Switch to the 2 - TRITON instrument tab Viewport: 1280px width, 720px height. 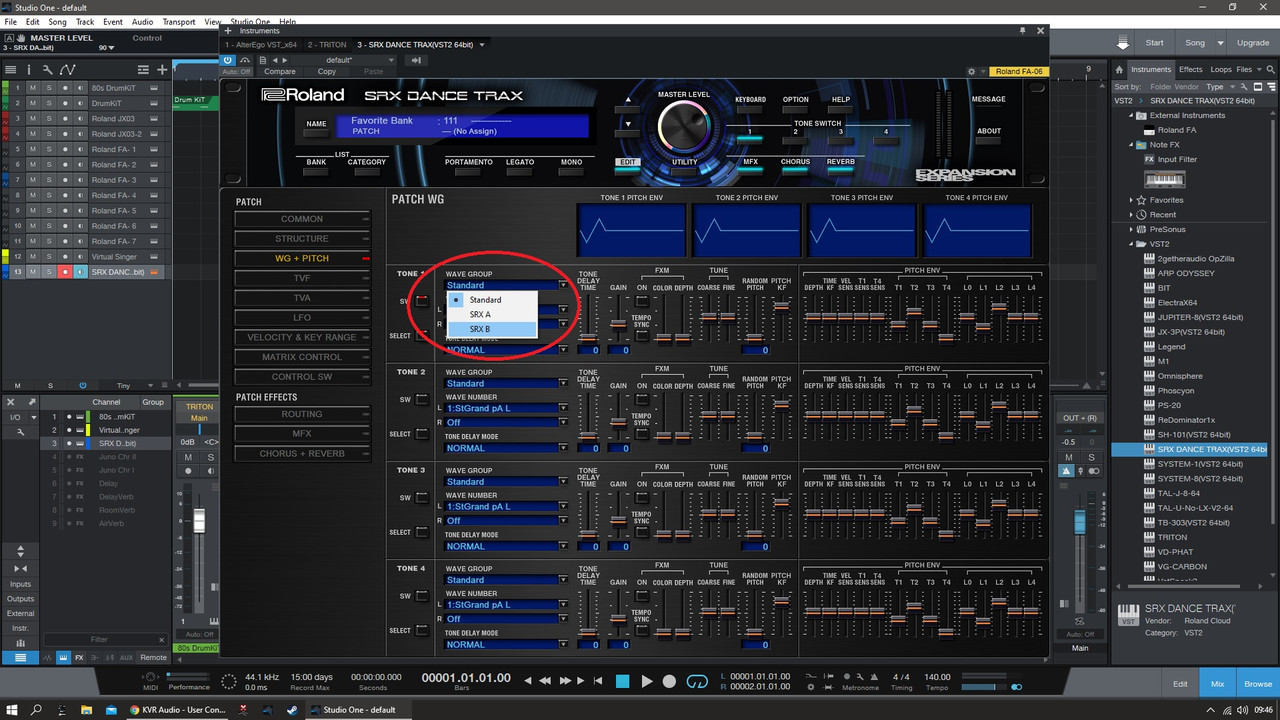326,45
